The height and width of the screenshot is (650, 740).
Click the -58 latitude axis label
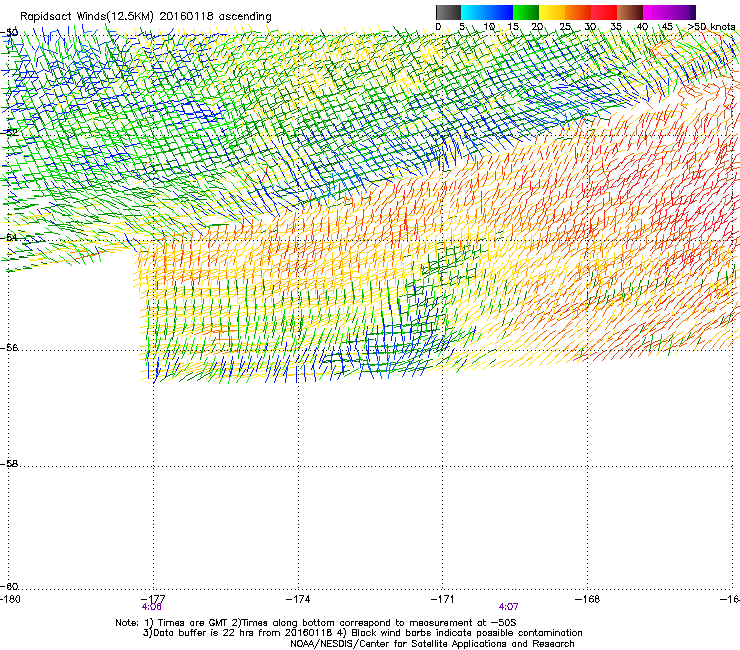tap(9, 464)
